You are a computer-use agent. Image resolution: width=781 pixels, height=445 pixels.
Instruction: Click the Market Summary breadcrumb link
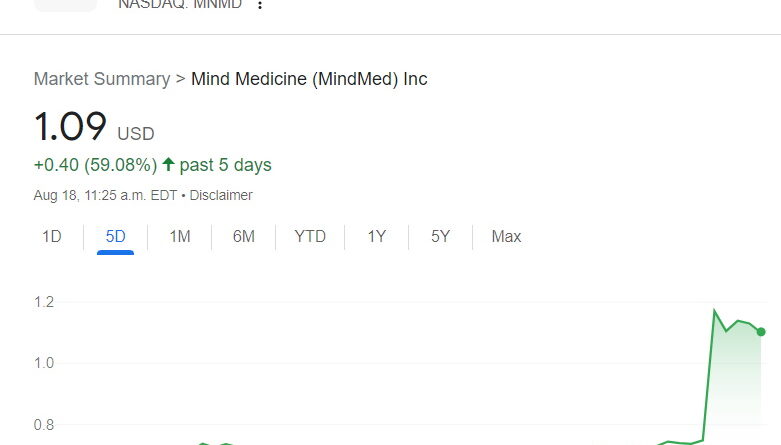(102, 79)
